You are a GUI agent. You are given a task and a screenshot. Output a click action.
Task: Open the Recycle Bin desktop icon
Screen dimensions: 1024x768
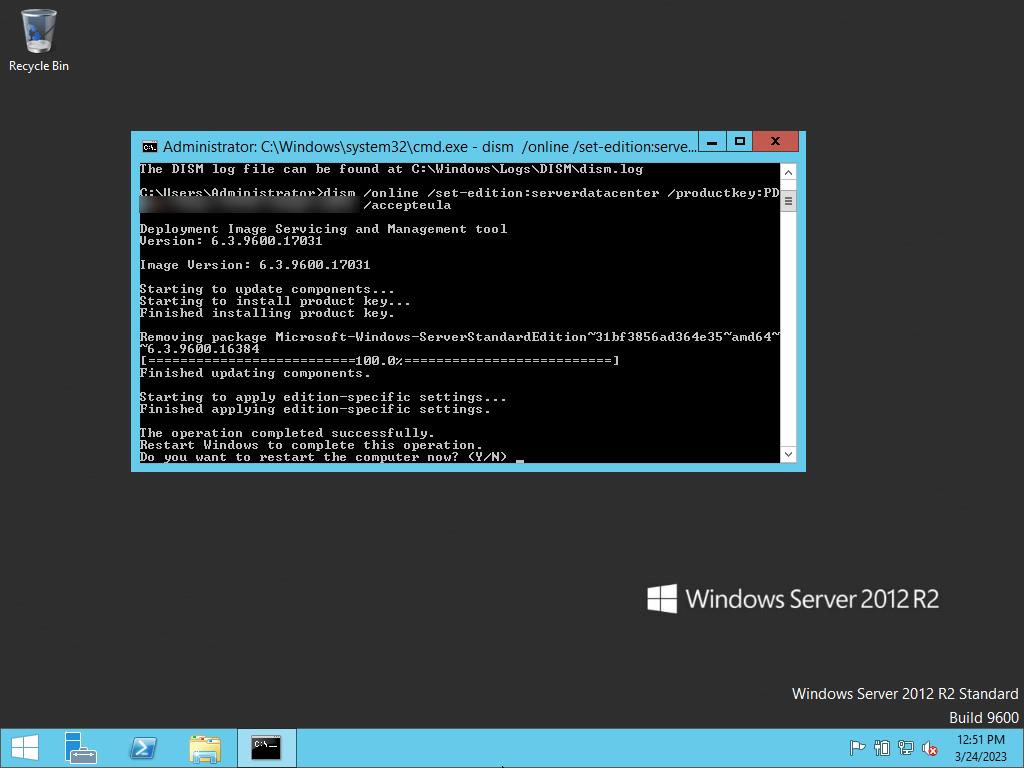(39, 40)
